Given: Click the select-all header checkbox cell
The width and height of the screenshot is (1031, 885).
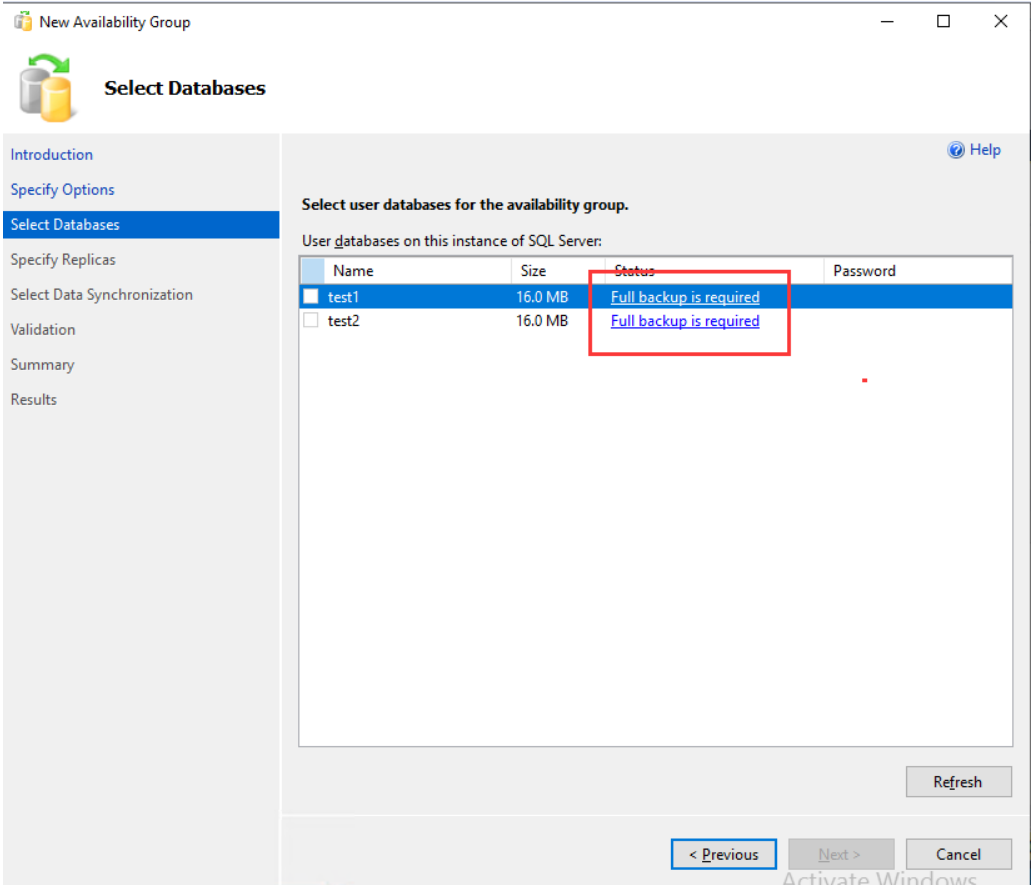Looking at the screenshot, I should (312, 270).
